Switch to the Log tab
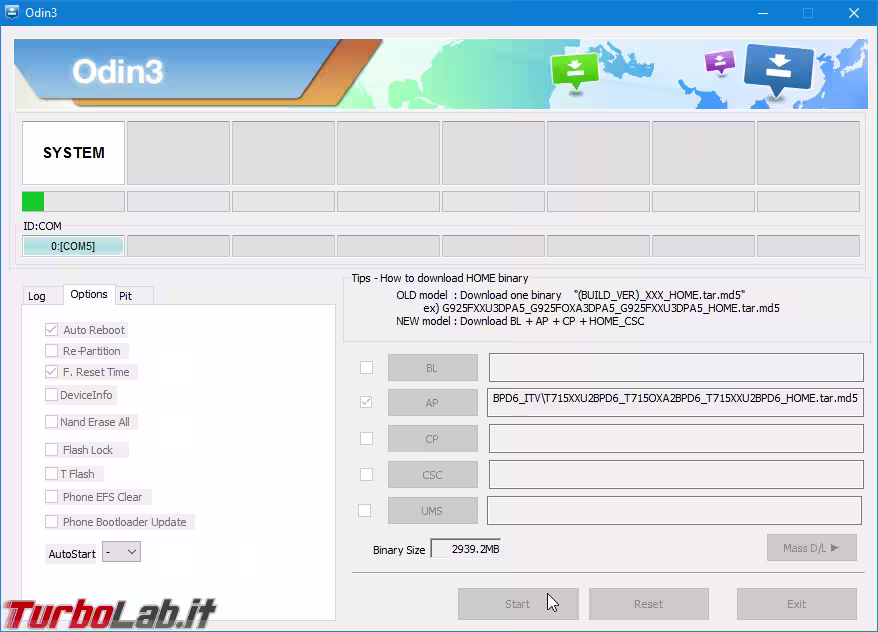Image resolution: width=878 pixels, height=632 pixels. [37, 296]
